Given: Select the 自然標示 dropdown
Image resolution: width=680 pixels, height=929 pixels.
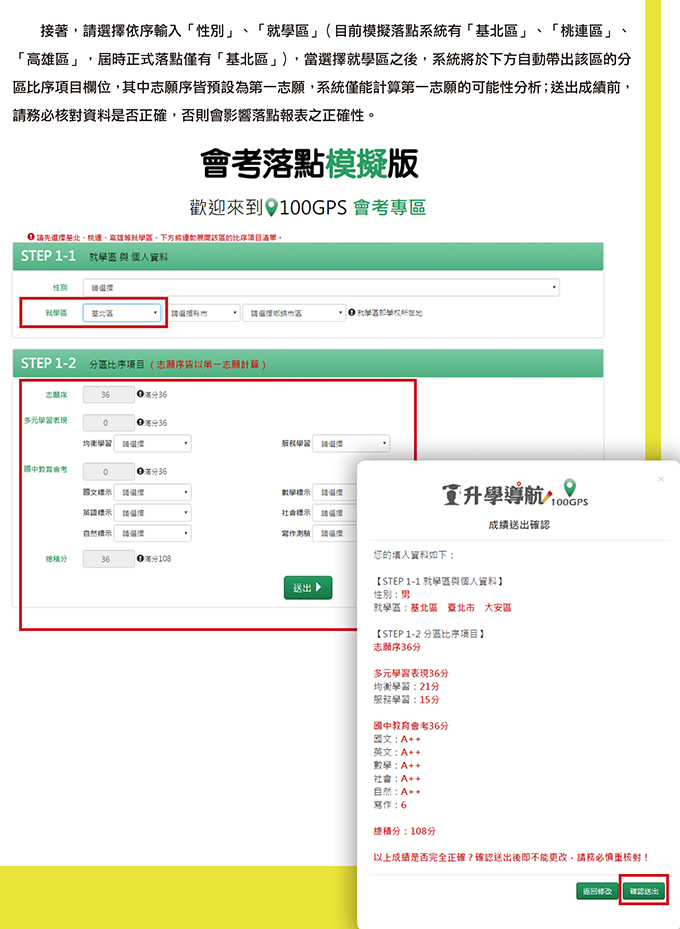Looking at the screenshot, I should [x=153, y=534].
